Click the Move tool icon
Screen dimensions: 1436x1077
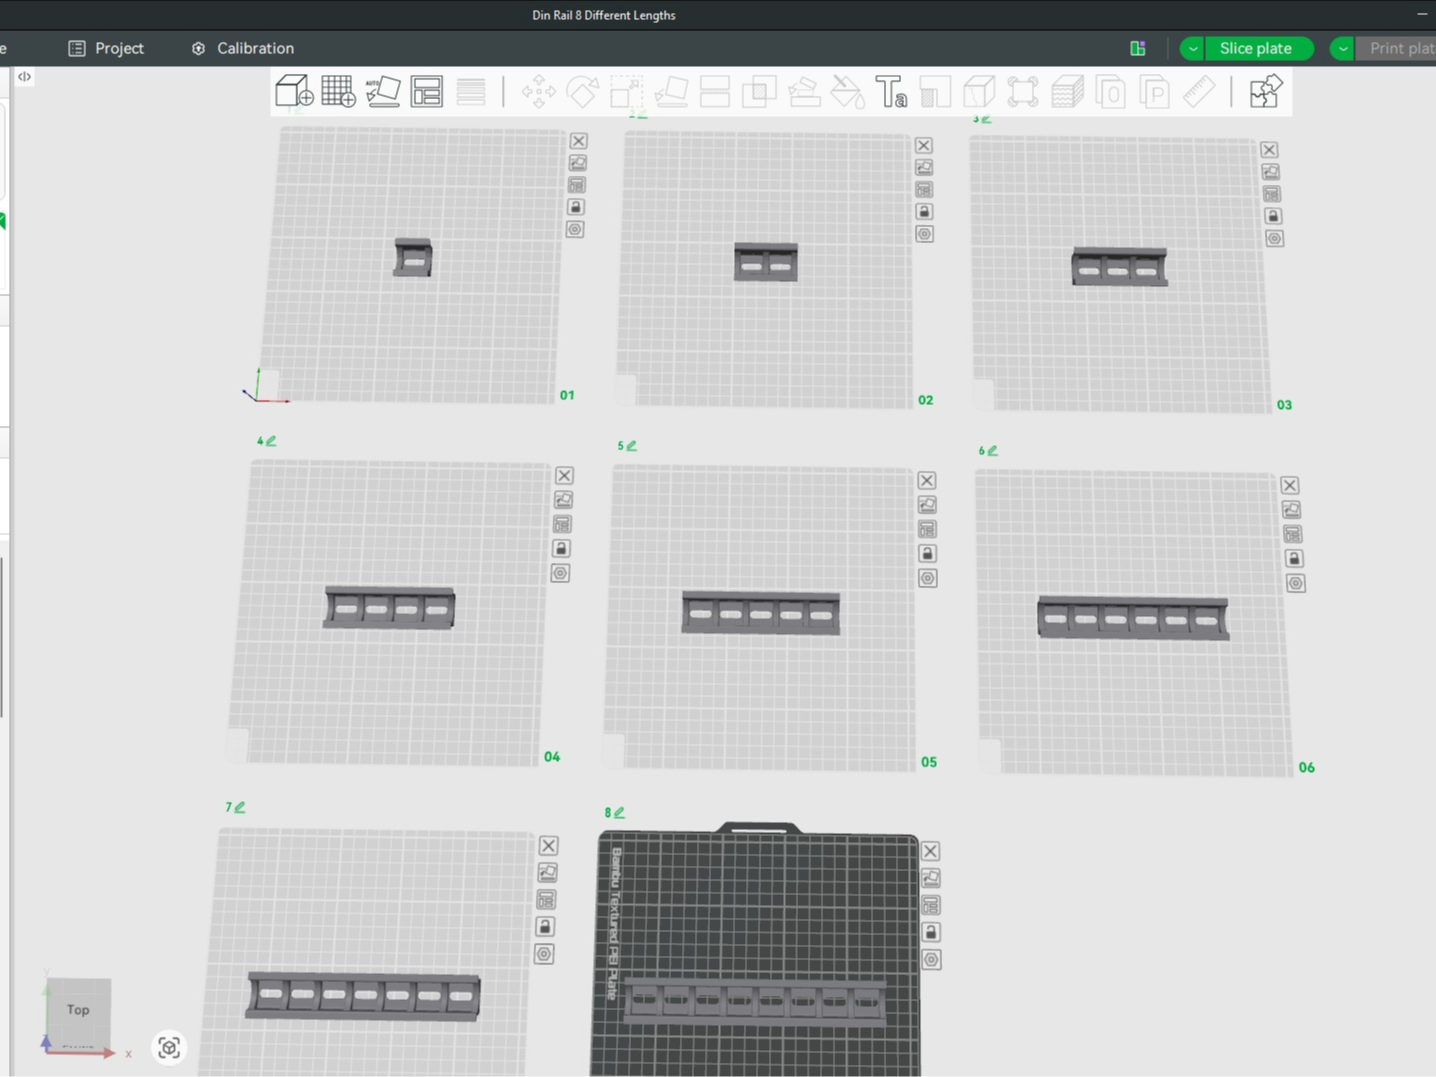pos(538,91)
